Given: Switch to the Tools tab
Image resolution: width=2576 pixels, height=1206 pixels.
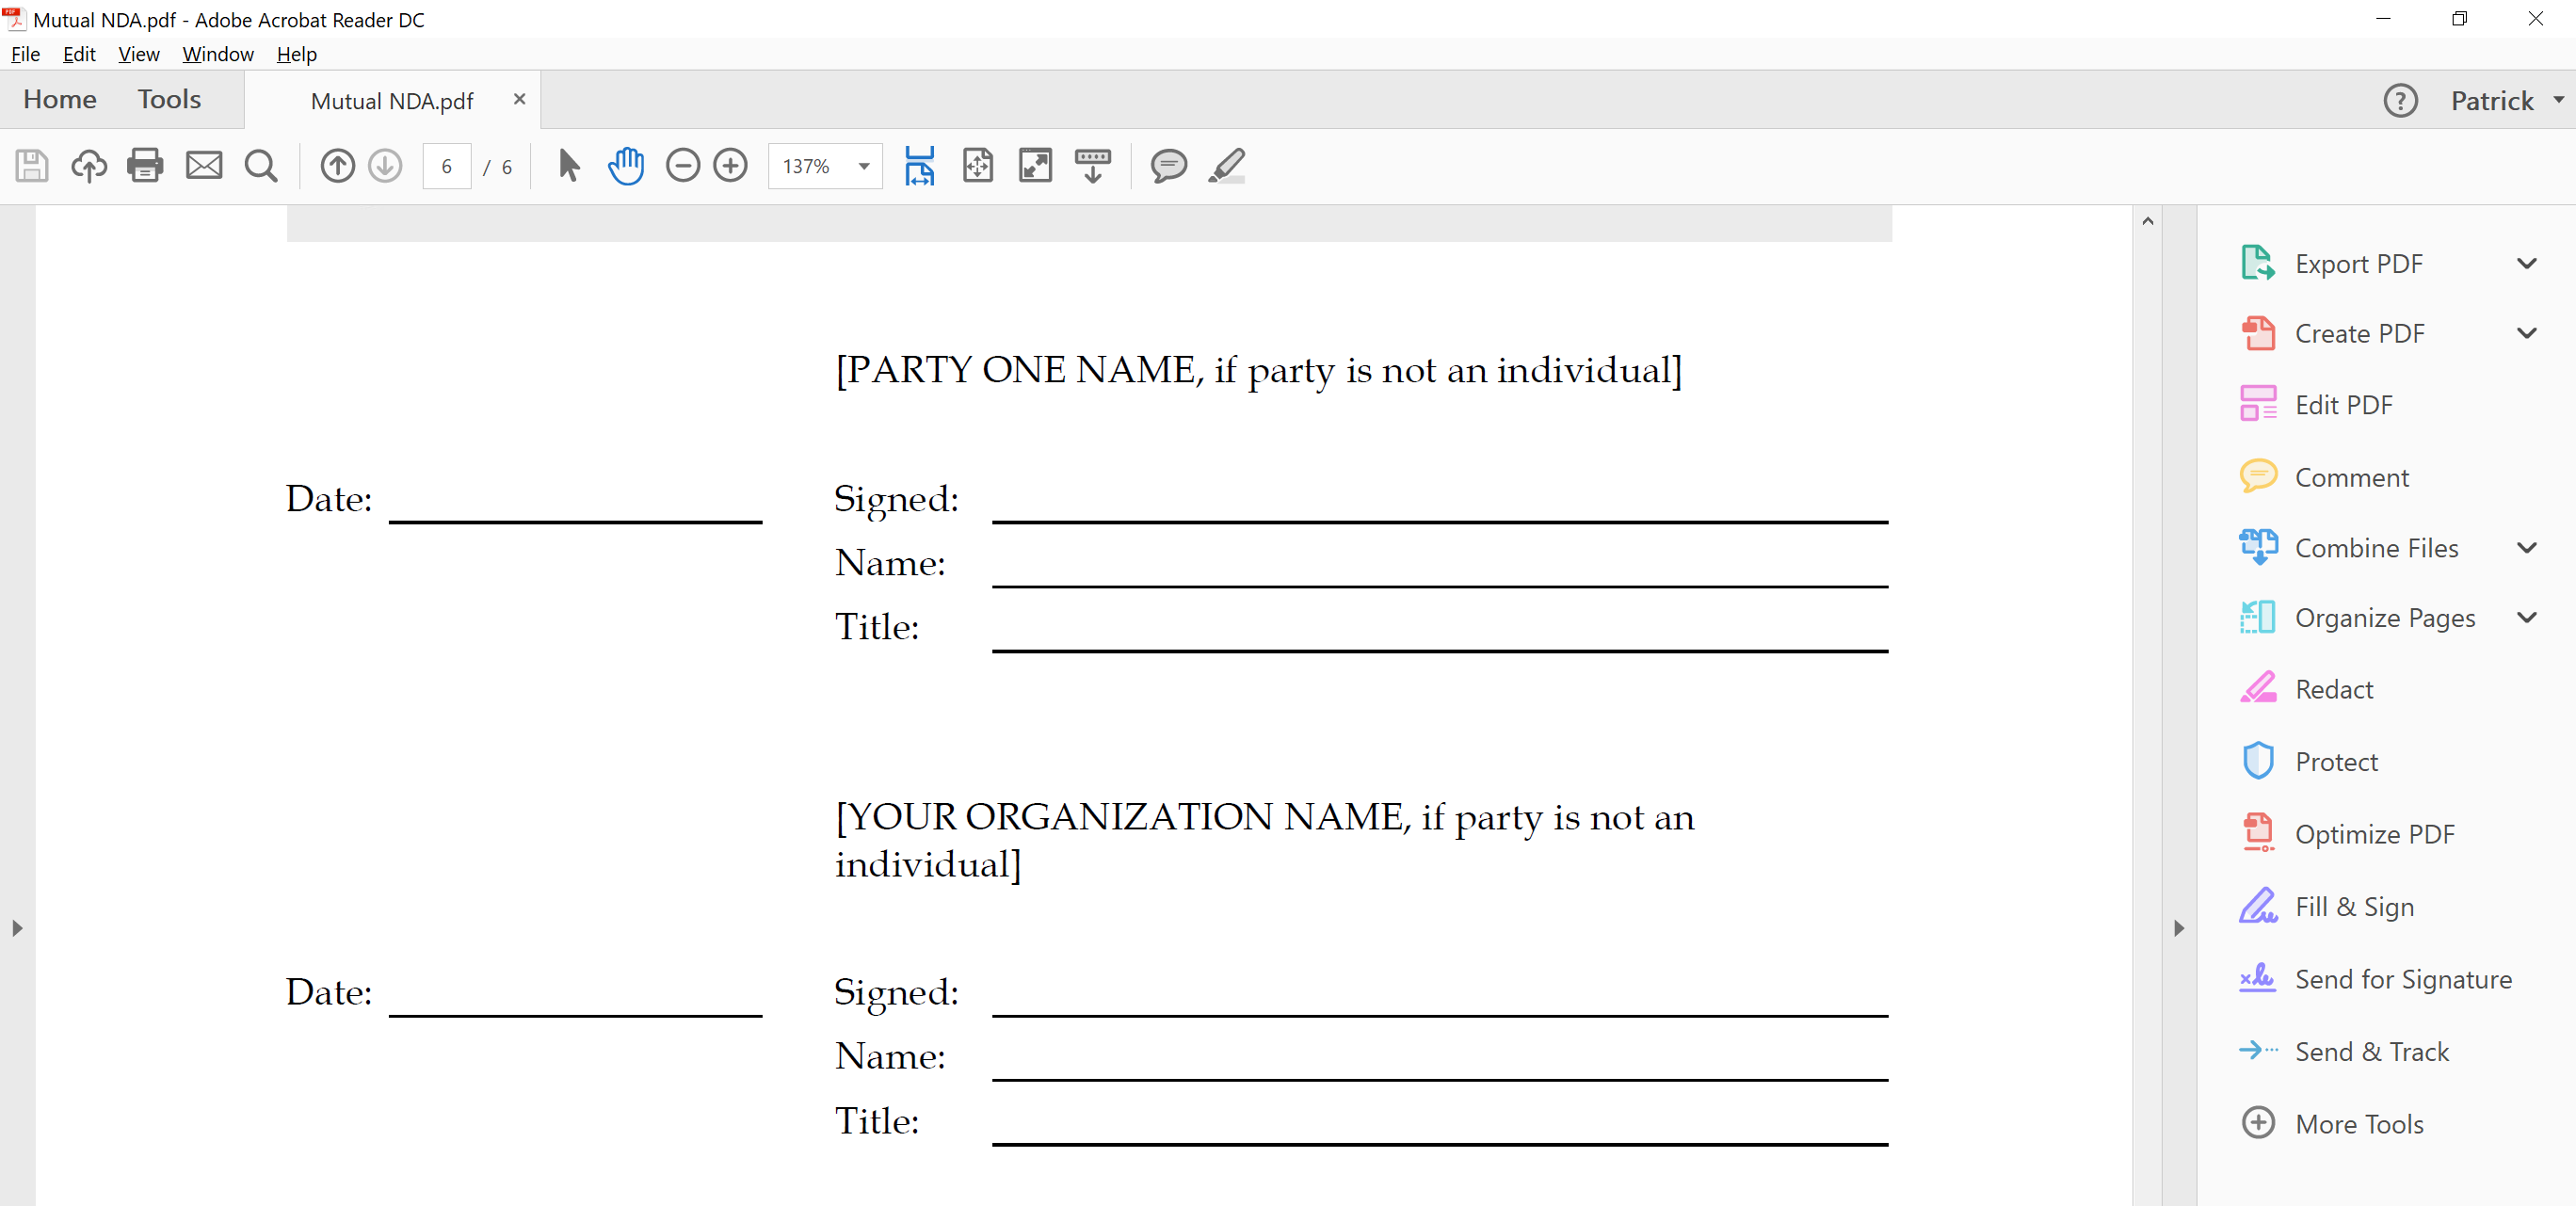Looking at the screenshot, I should pyautogui.click(x=169, y=99).
